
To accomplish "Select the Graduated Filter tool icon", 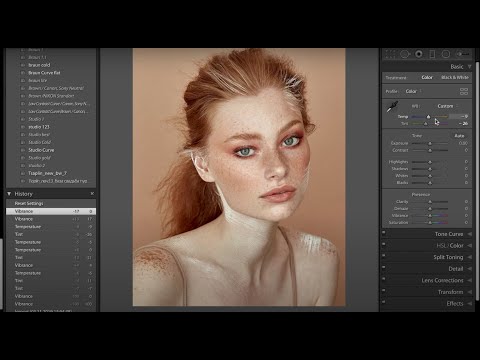I will coord(432,54).
